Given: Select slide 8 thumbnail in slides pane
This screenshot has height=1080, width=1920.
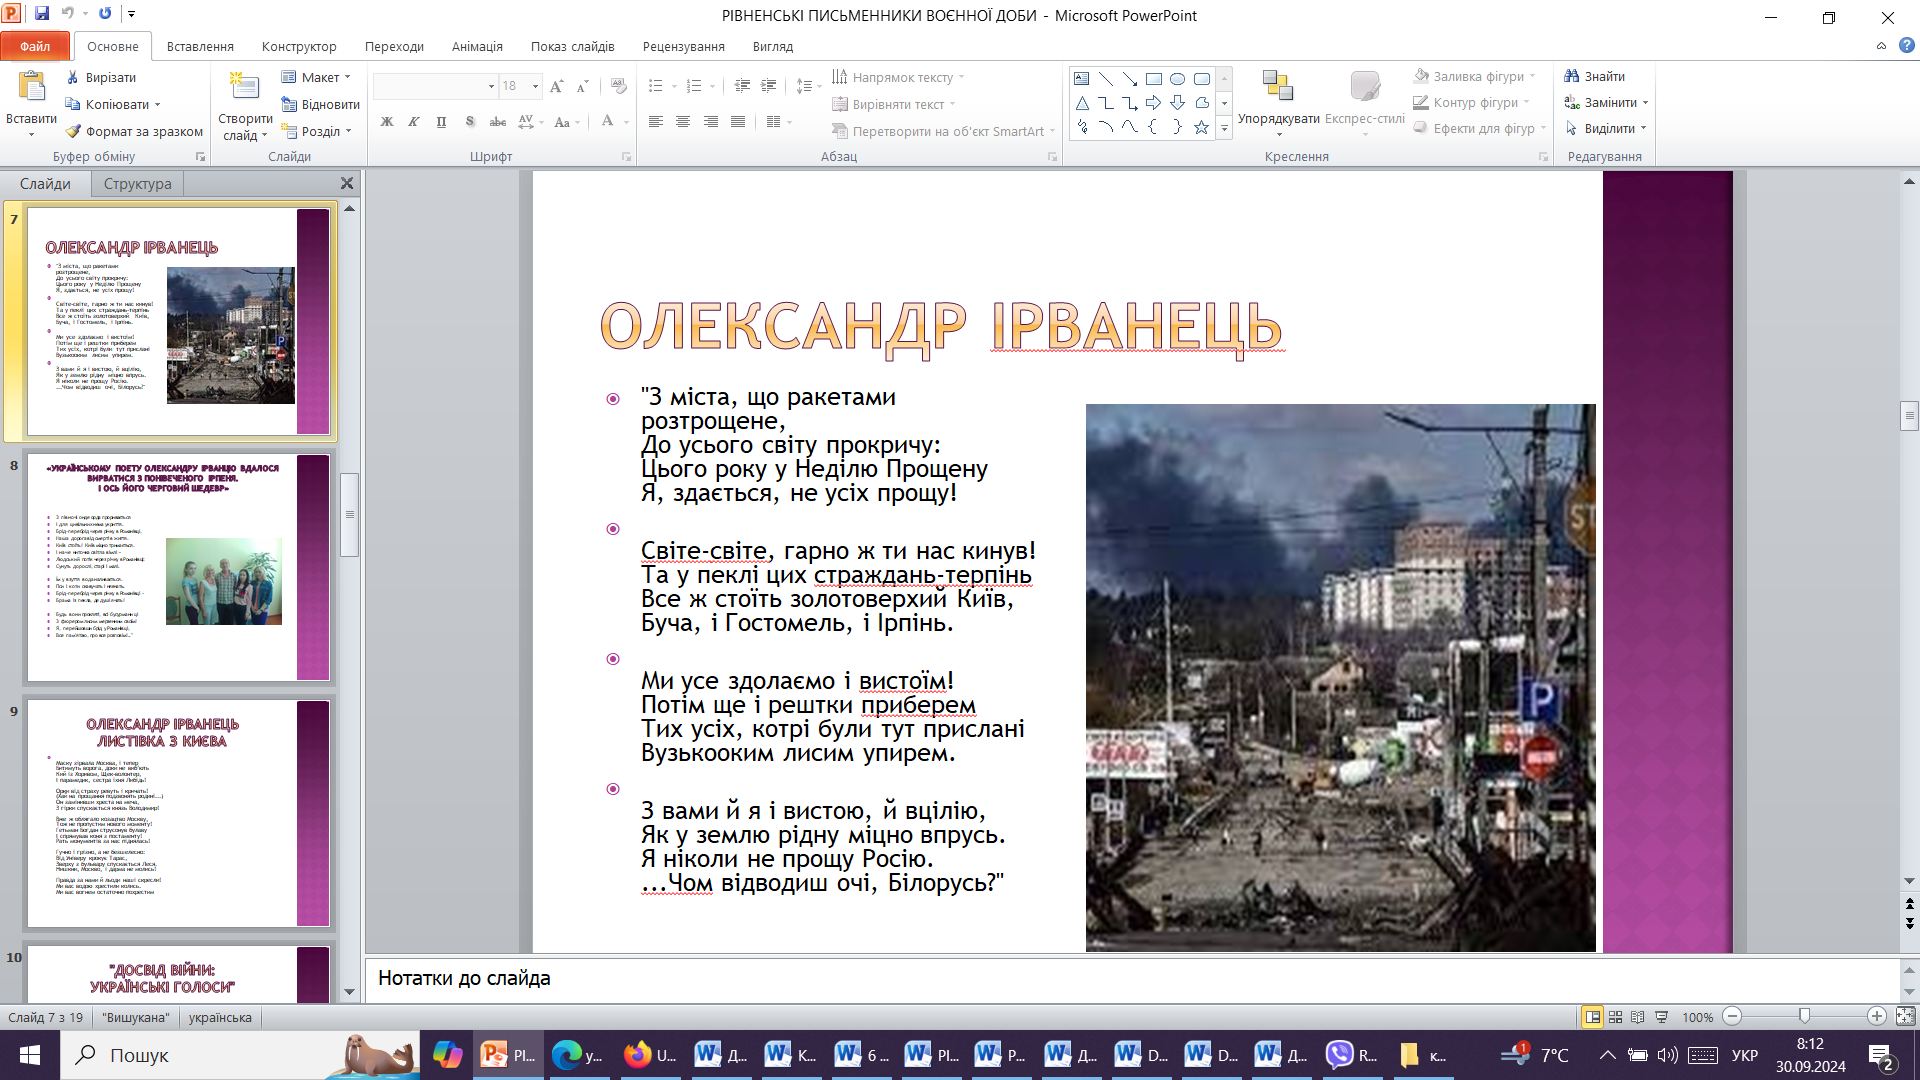Looking at the screenshot, I should click(x=178, y=567).
